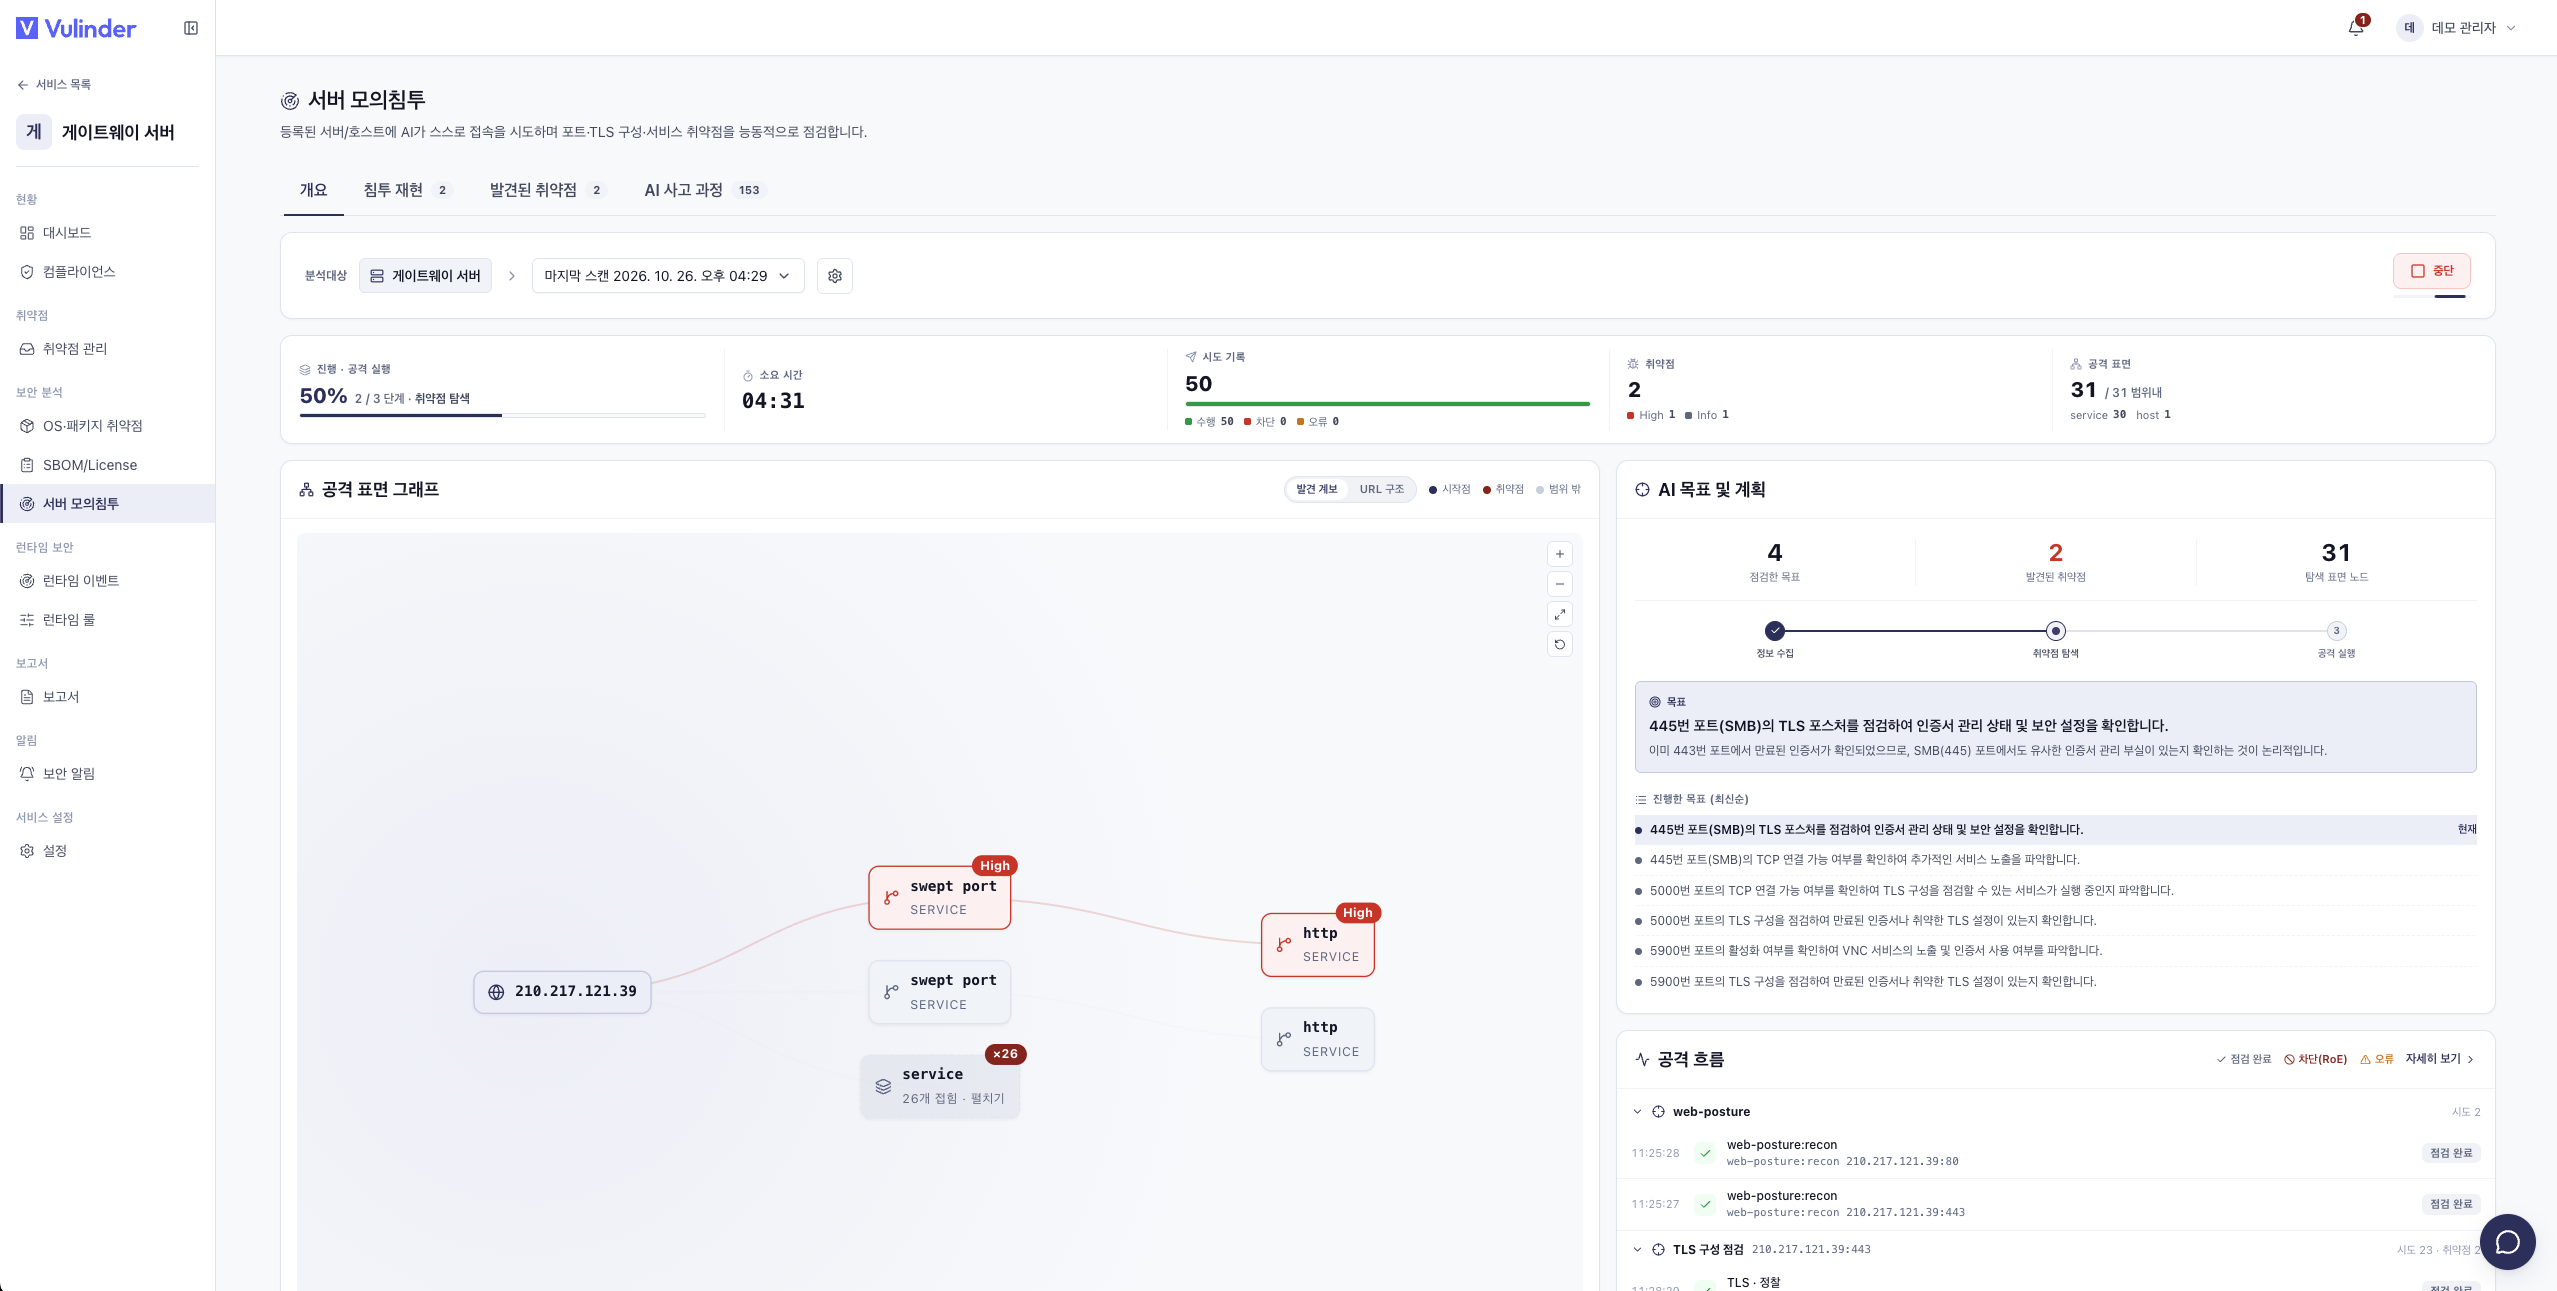Image resolution: width=2557 pixels, height=1291 pixels.
Task: Toggle the 취약점 legend filter
Action: click(x=1503, y=489)
